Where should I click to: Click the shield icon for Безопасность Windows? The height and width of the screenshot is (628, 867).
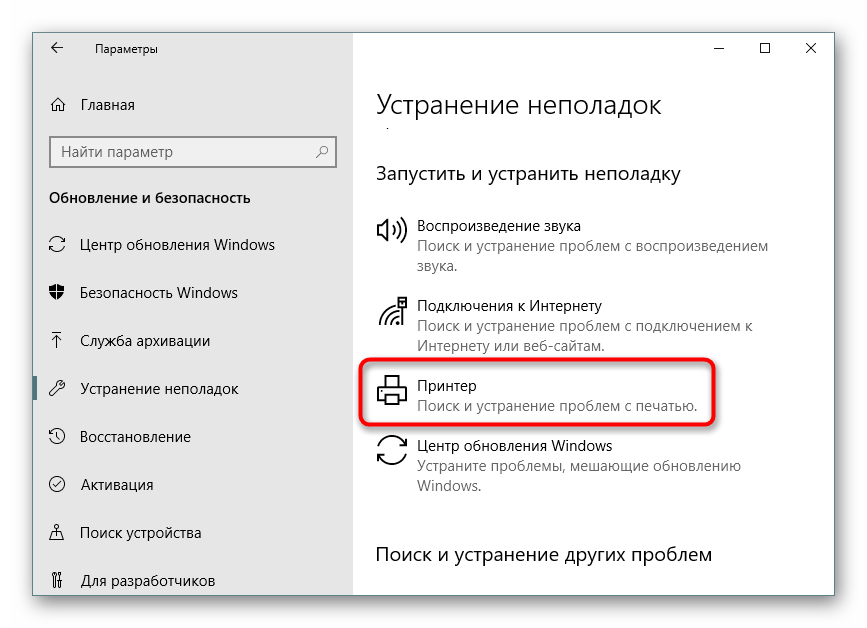coord(56,292)
